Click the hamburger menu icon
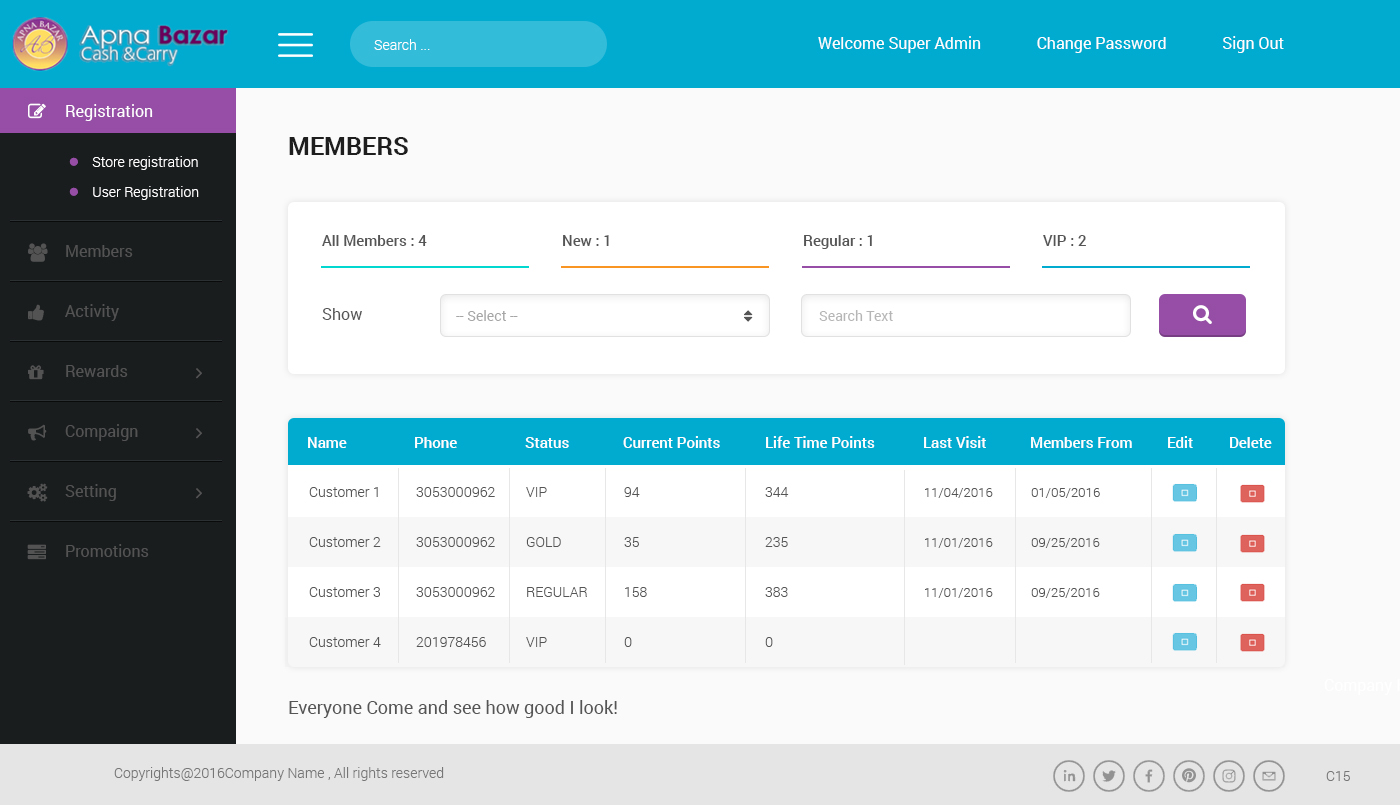 [295, 45]
